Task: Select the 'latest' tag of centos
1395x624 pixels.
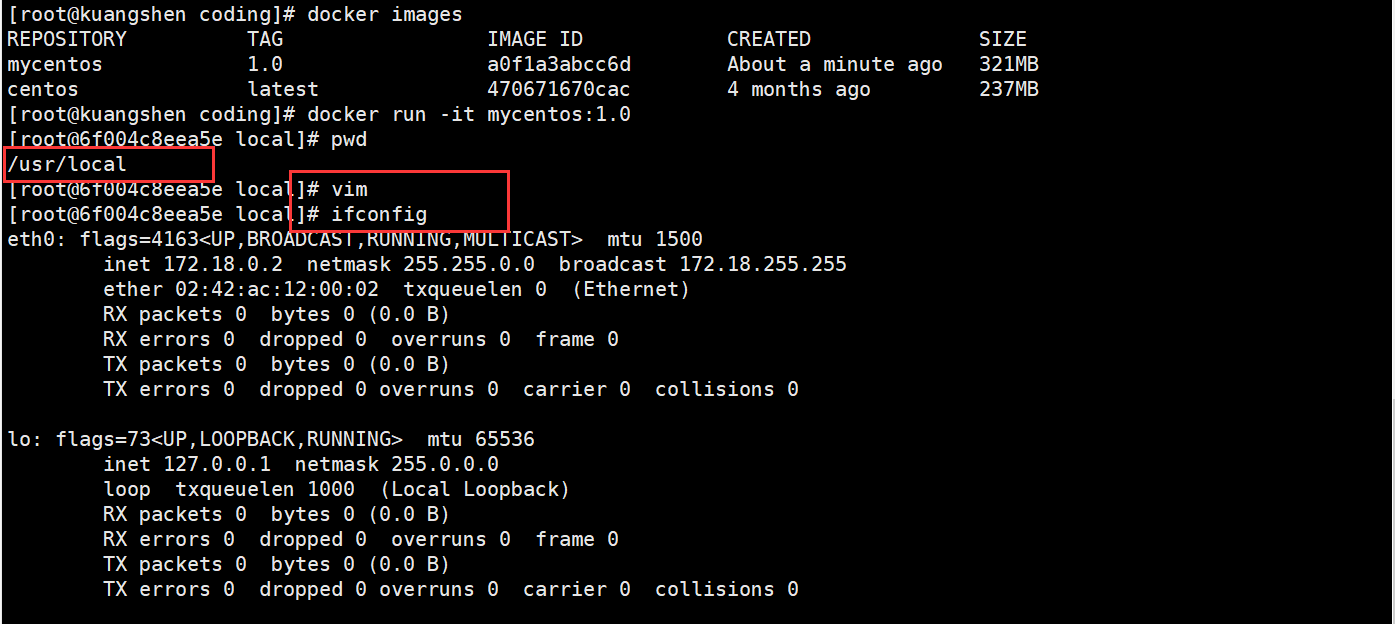Action: [x=283, y=89]
